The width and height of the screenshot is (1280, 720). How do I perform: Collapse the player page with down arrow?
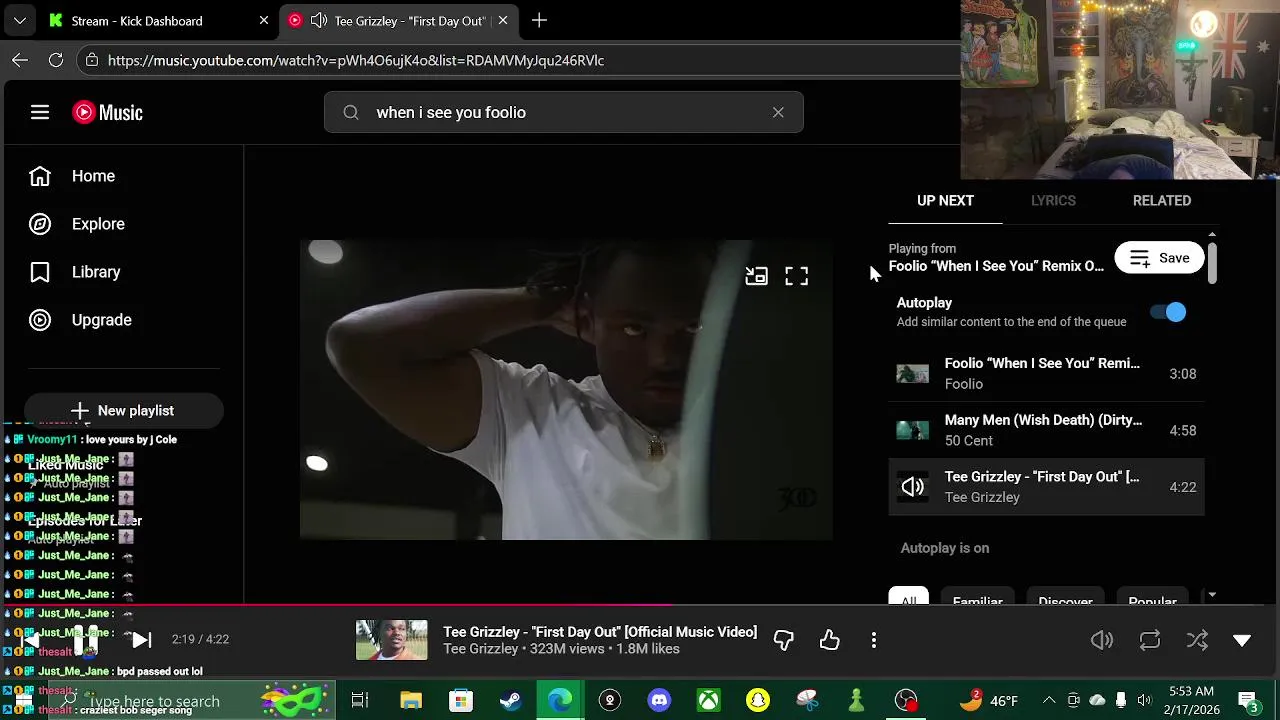pos(1242,641)
